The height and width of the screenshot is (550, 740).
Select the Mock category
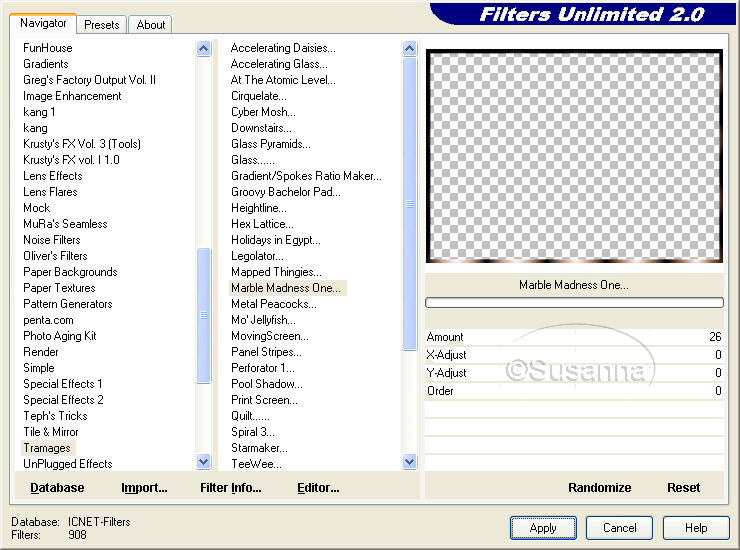37,208
